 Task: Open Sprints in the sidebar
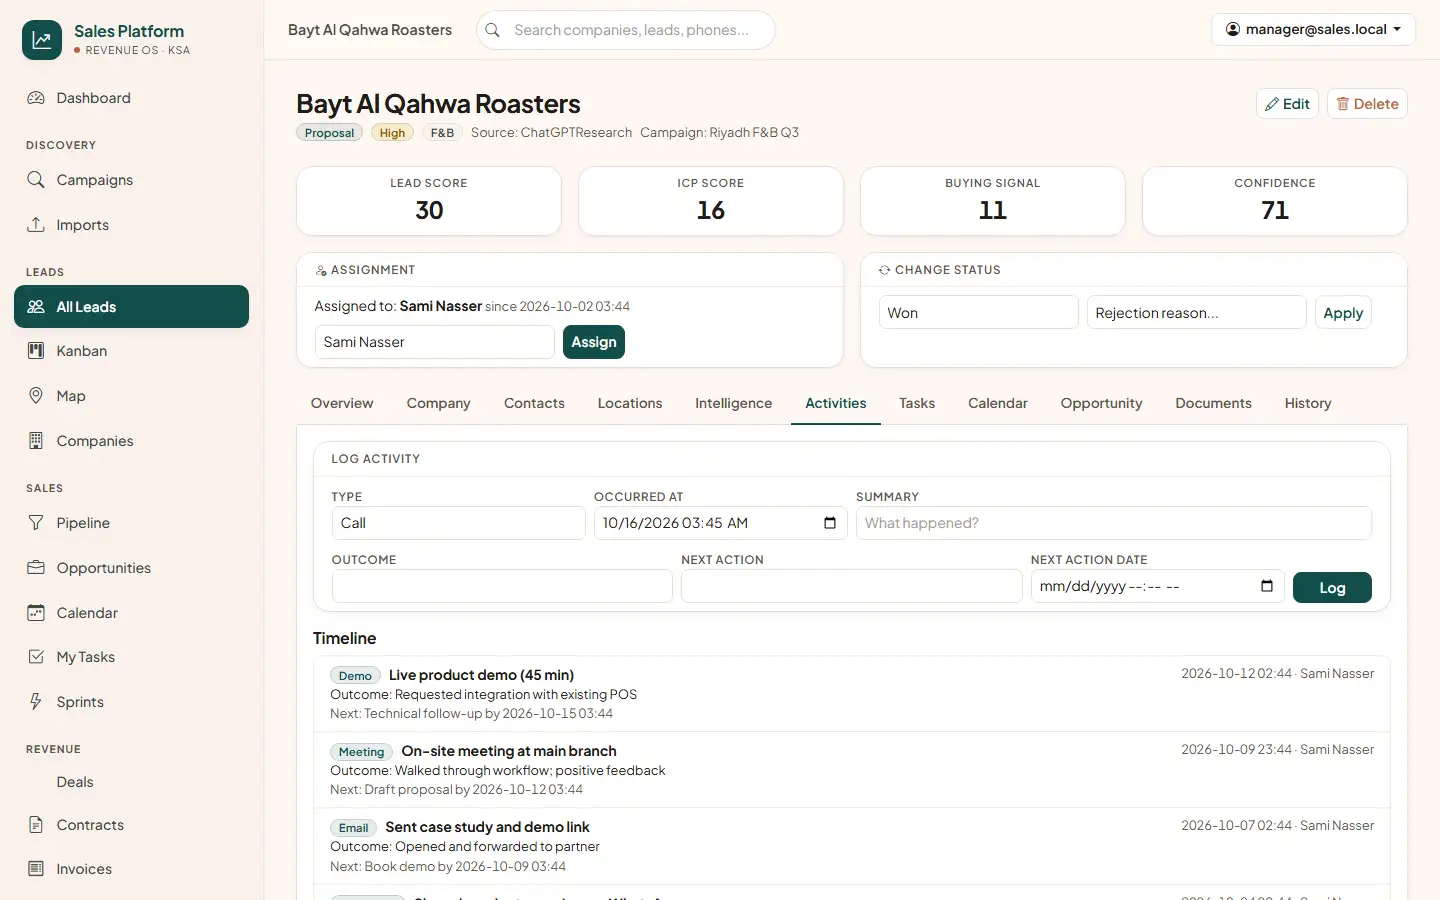click(131, 702)
